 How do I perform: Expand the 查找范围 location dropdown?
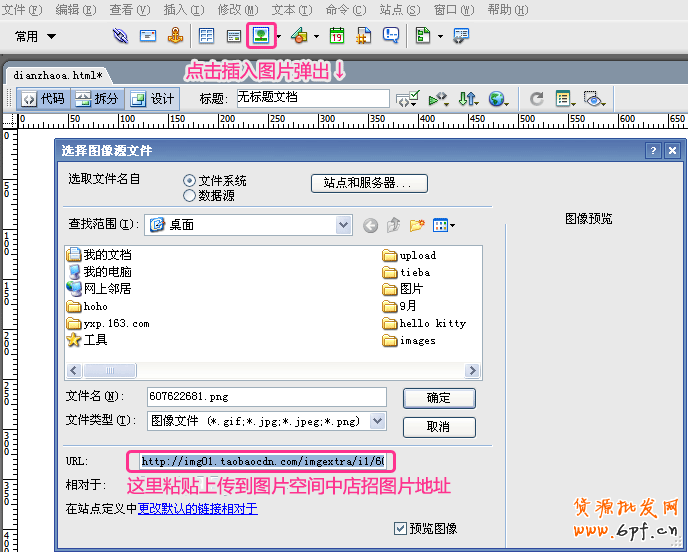(343, 225)
